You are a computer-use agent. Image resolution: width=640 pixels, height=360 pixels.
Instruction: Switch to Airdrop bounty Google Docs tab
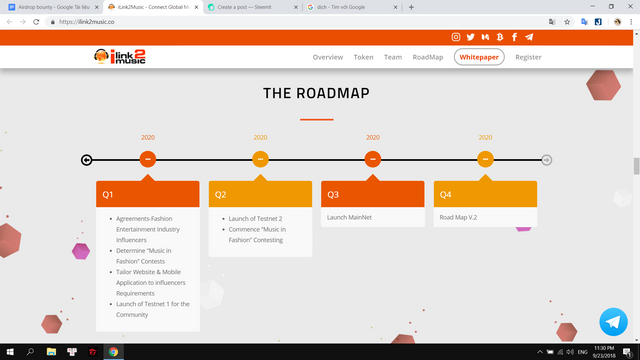click(53, 7)
